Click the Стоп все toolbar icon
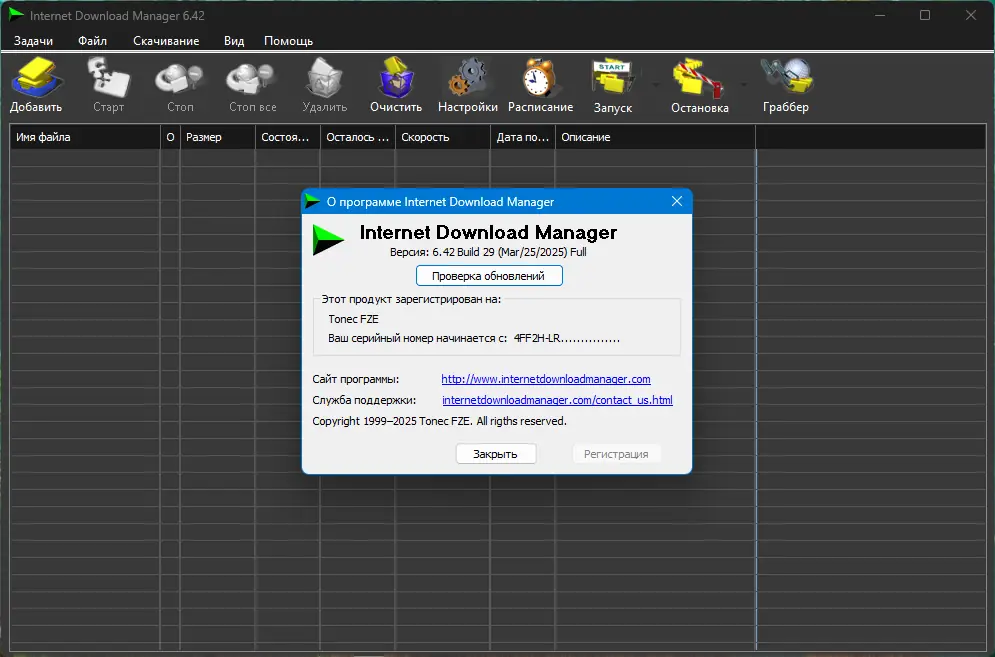Image resolution: width=995 pixels, height=657 pixels. [x=252, y=79]
